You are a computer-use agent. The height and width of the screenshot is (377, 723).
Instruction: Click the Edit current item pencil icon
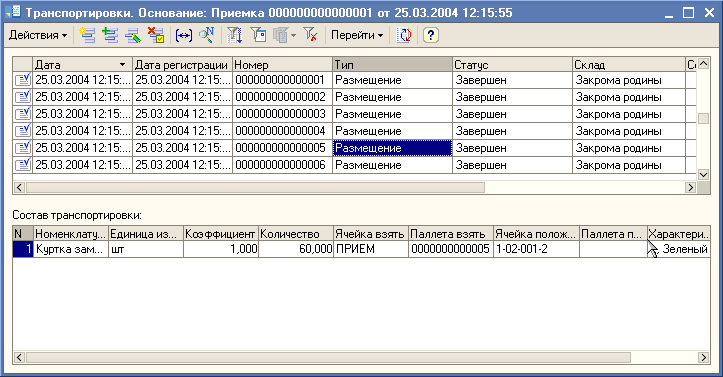[133, 35]
